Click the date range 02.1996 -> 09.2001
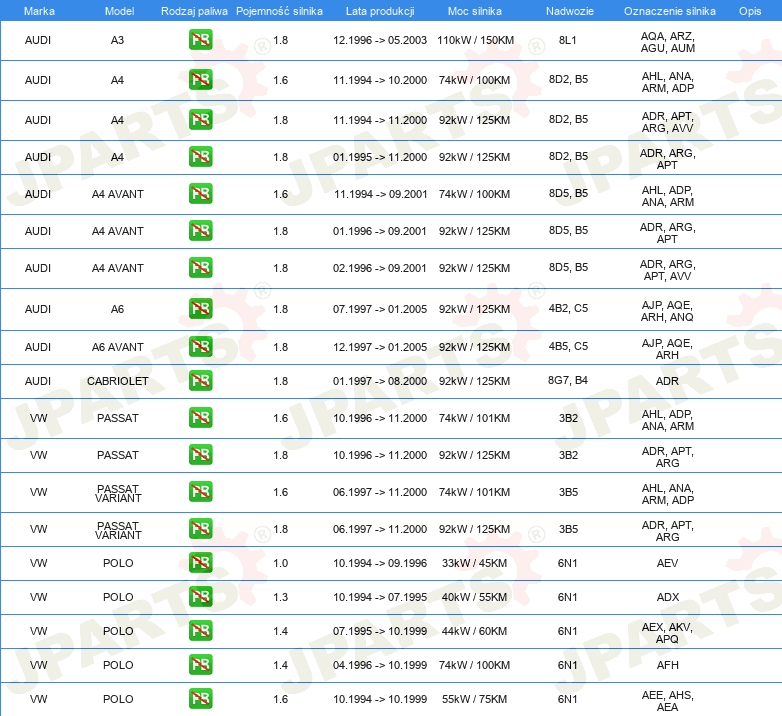 click(380, 268)
